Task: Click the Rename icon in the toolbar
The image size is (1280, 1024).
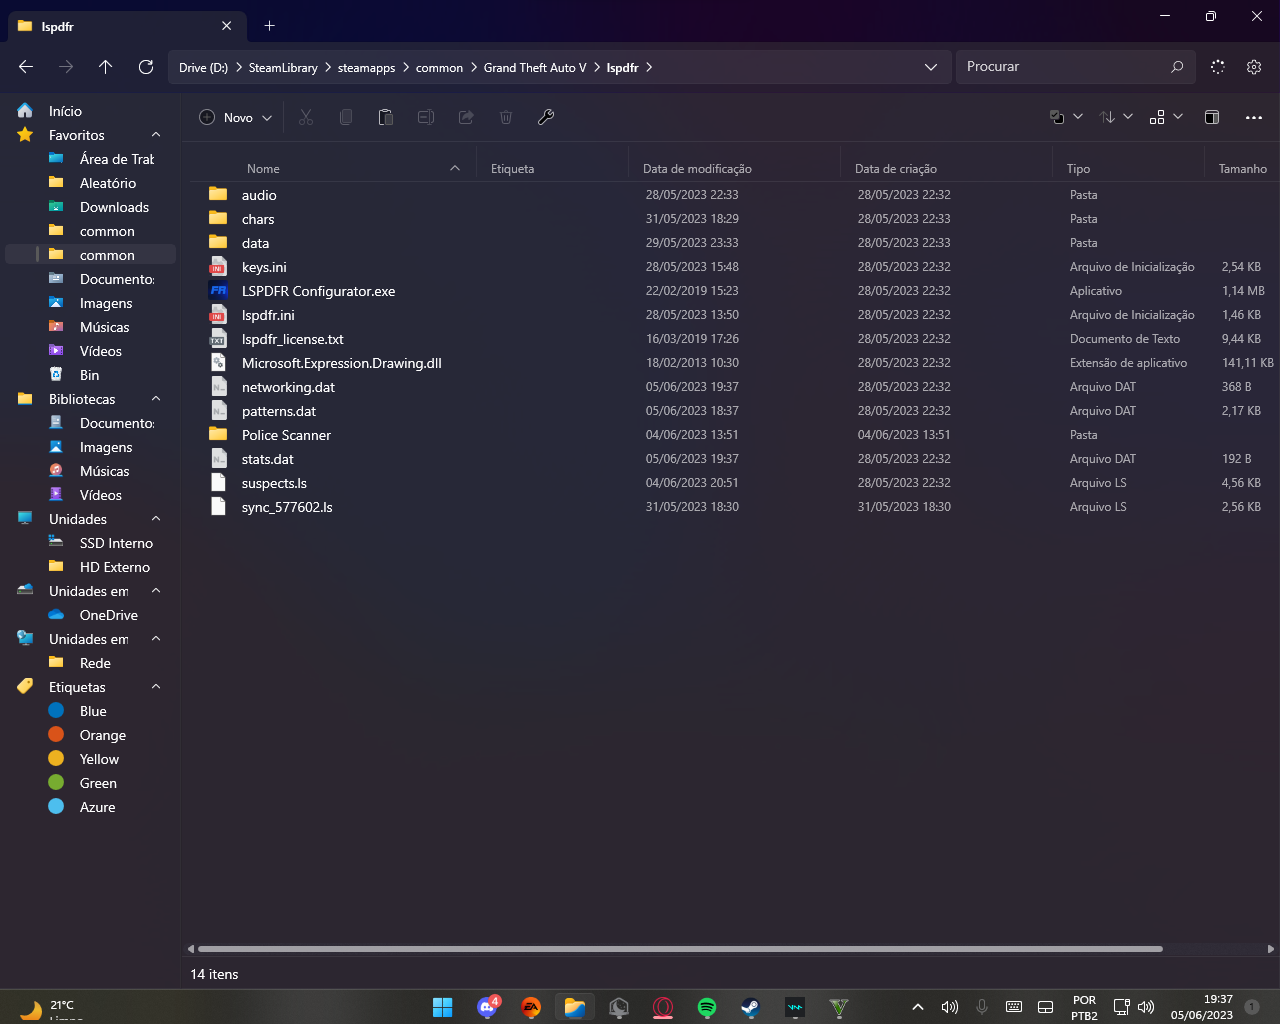Action: point(426,117)
